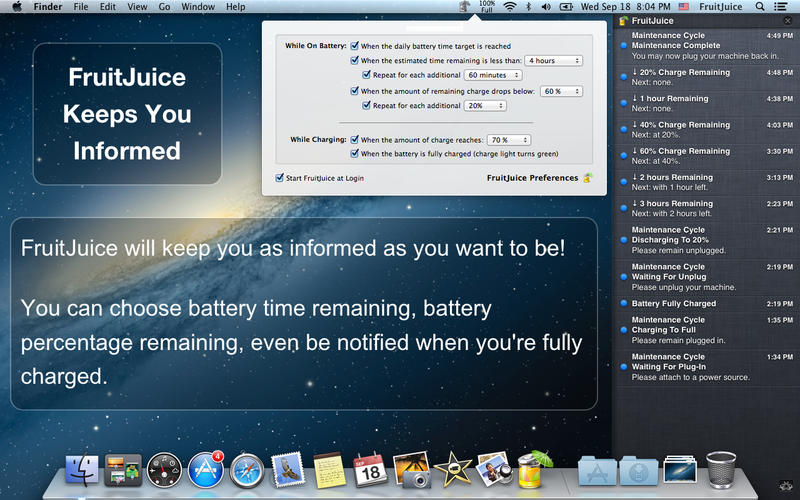This screenshot has width=800, height=500.
Task: Open Spotlight search magnifier
Action: (x=760, y=7)
